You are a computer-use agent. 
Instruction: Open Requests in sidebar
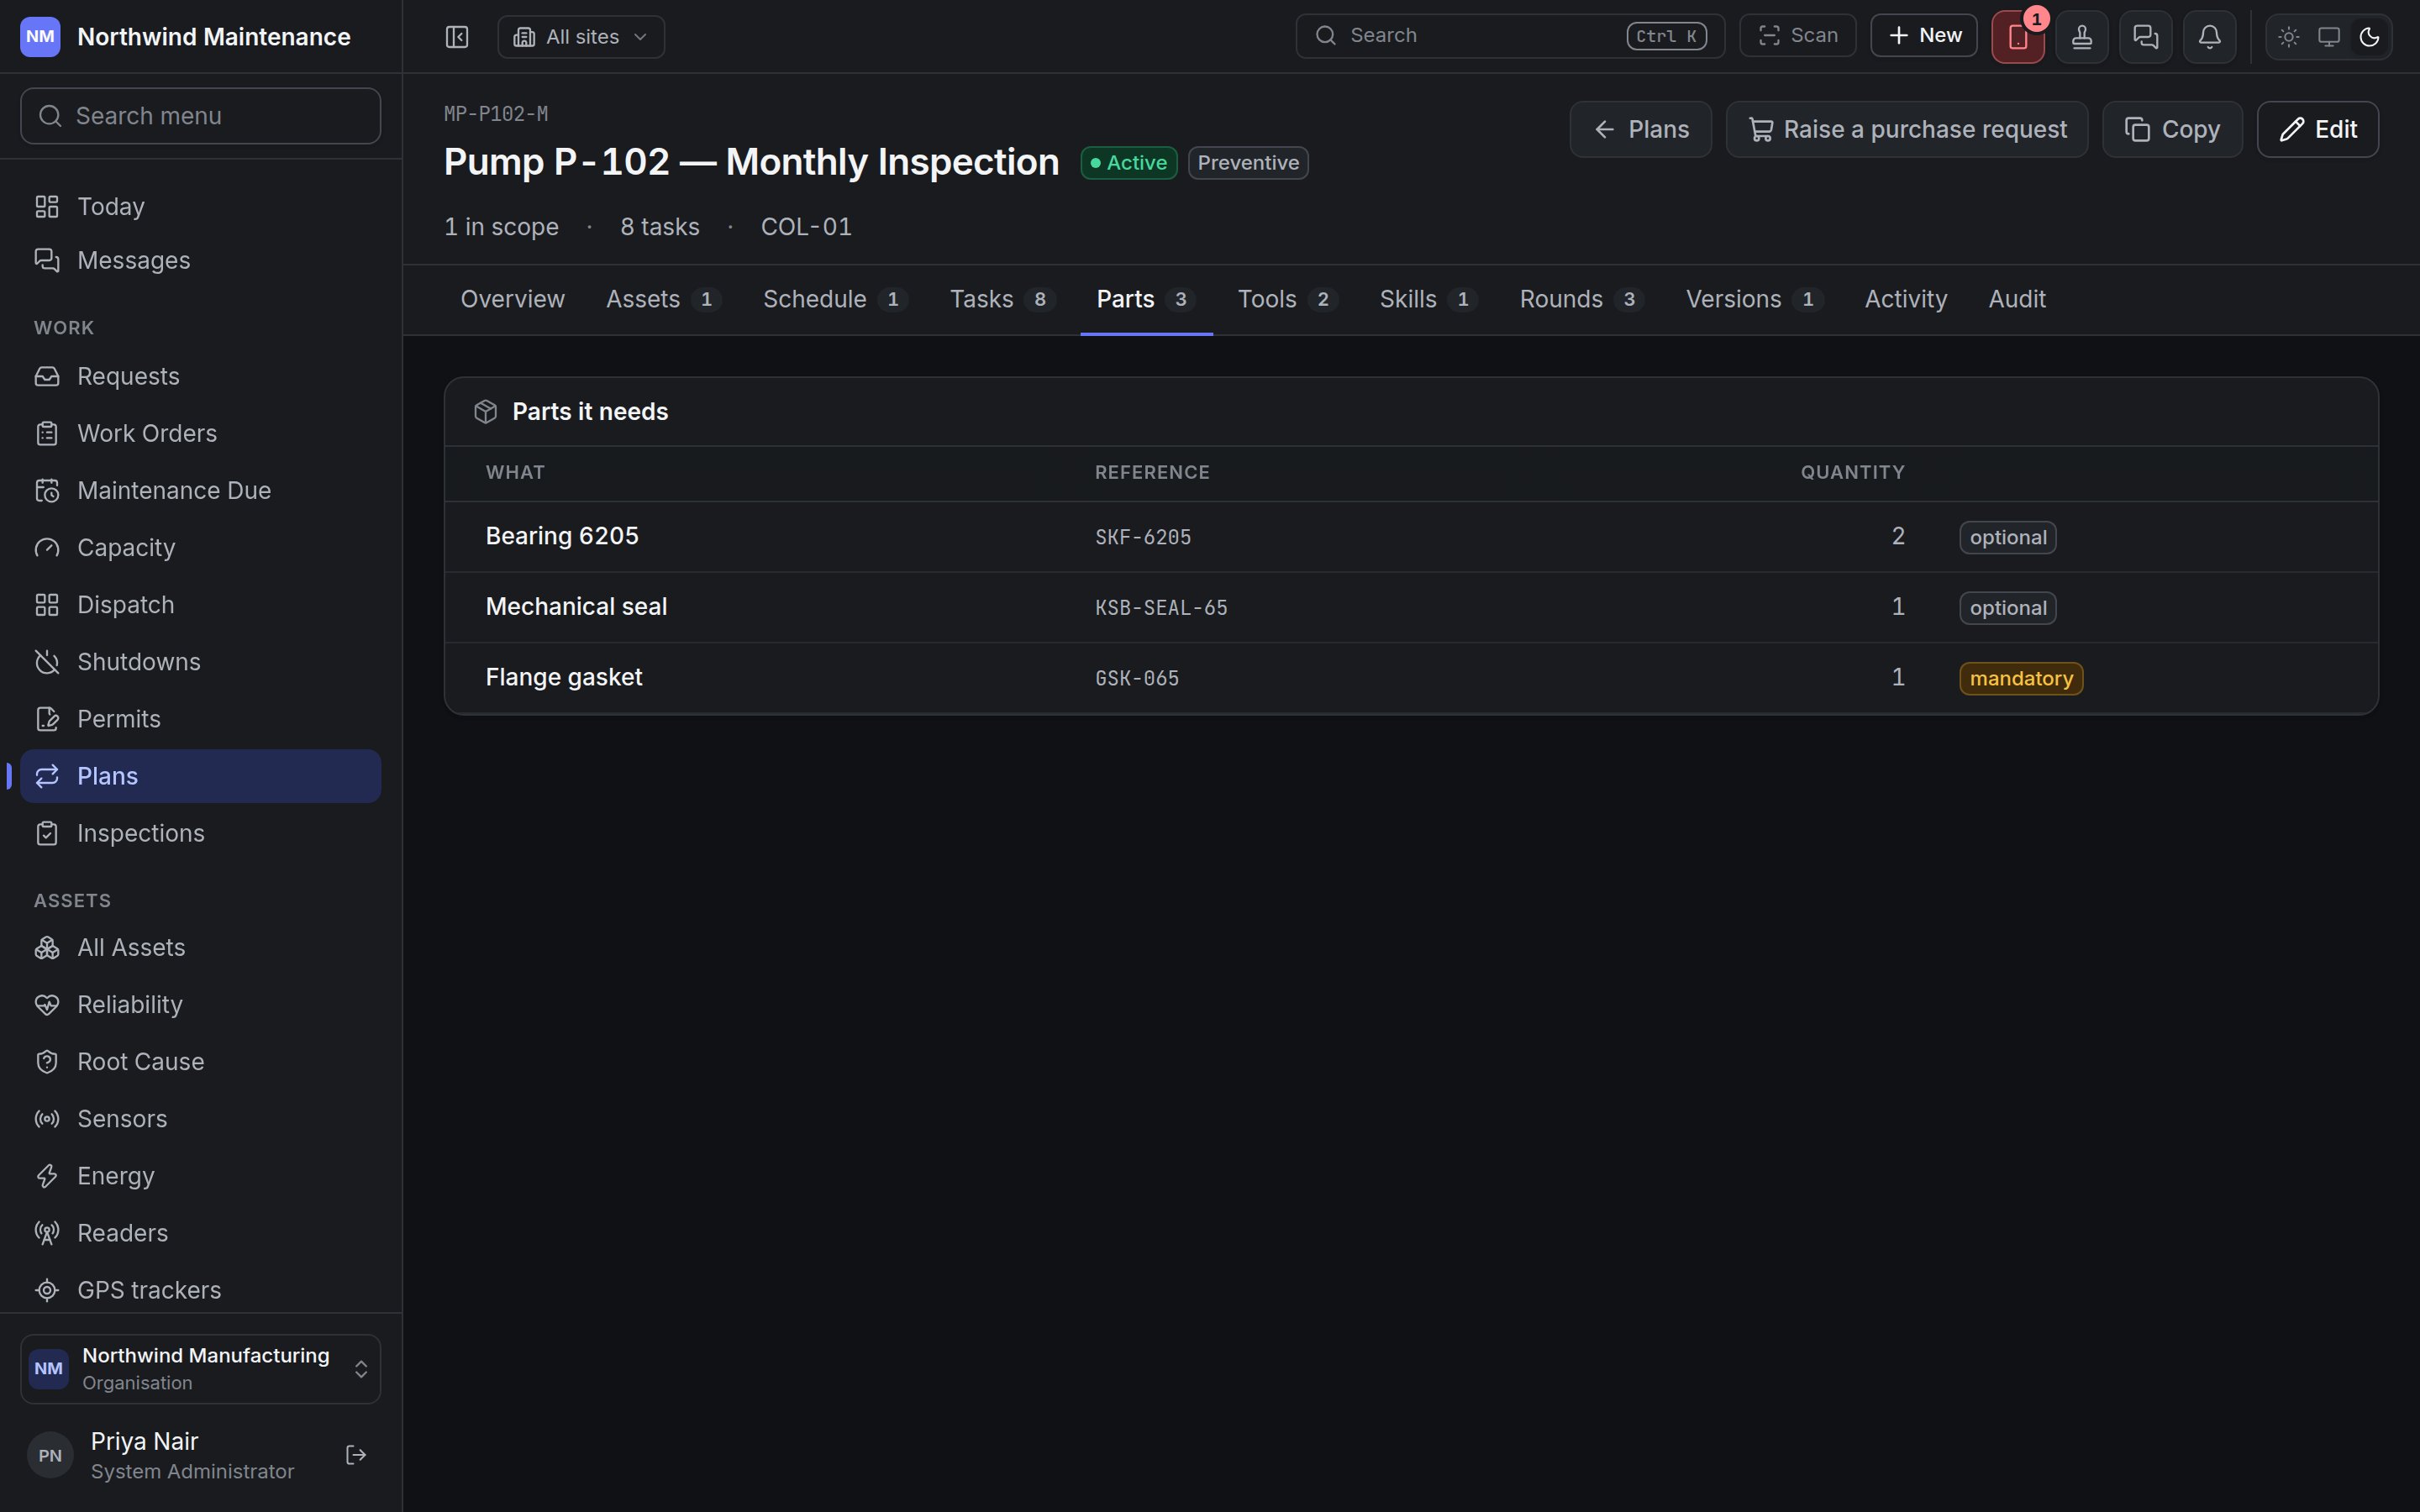[x=200, y=376]
